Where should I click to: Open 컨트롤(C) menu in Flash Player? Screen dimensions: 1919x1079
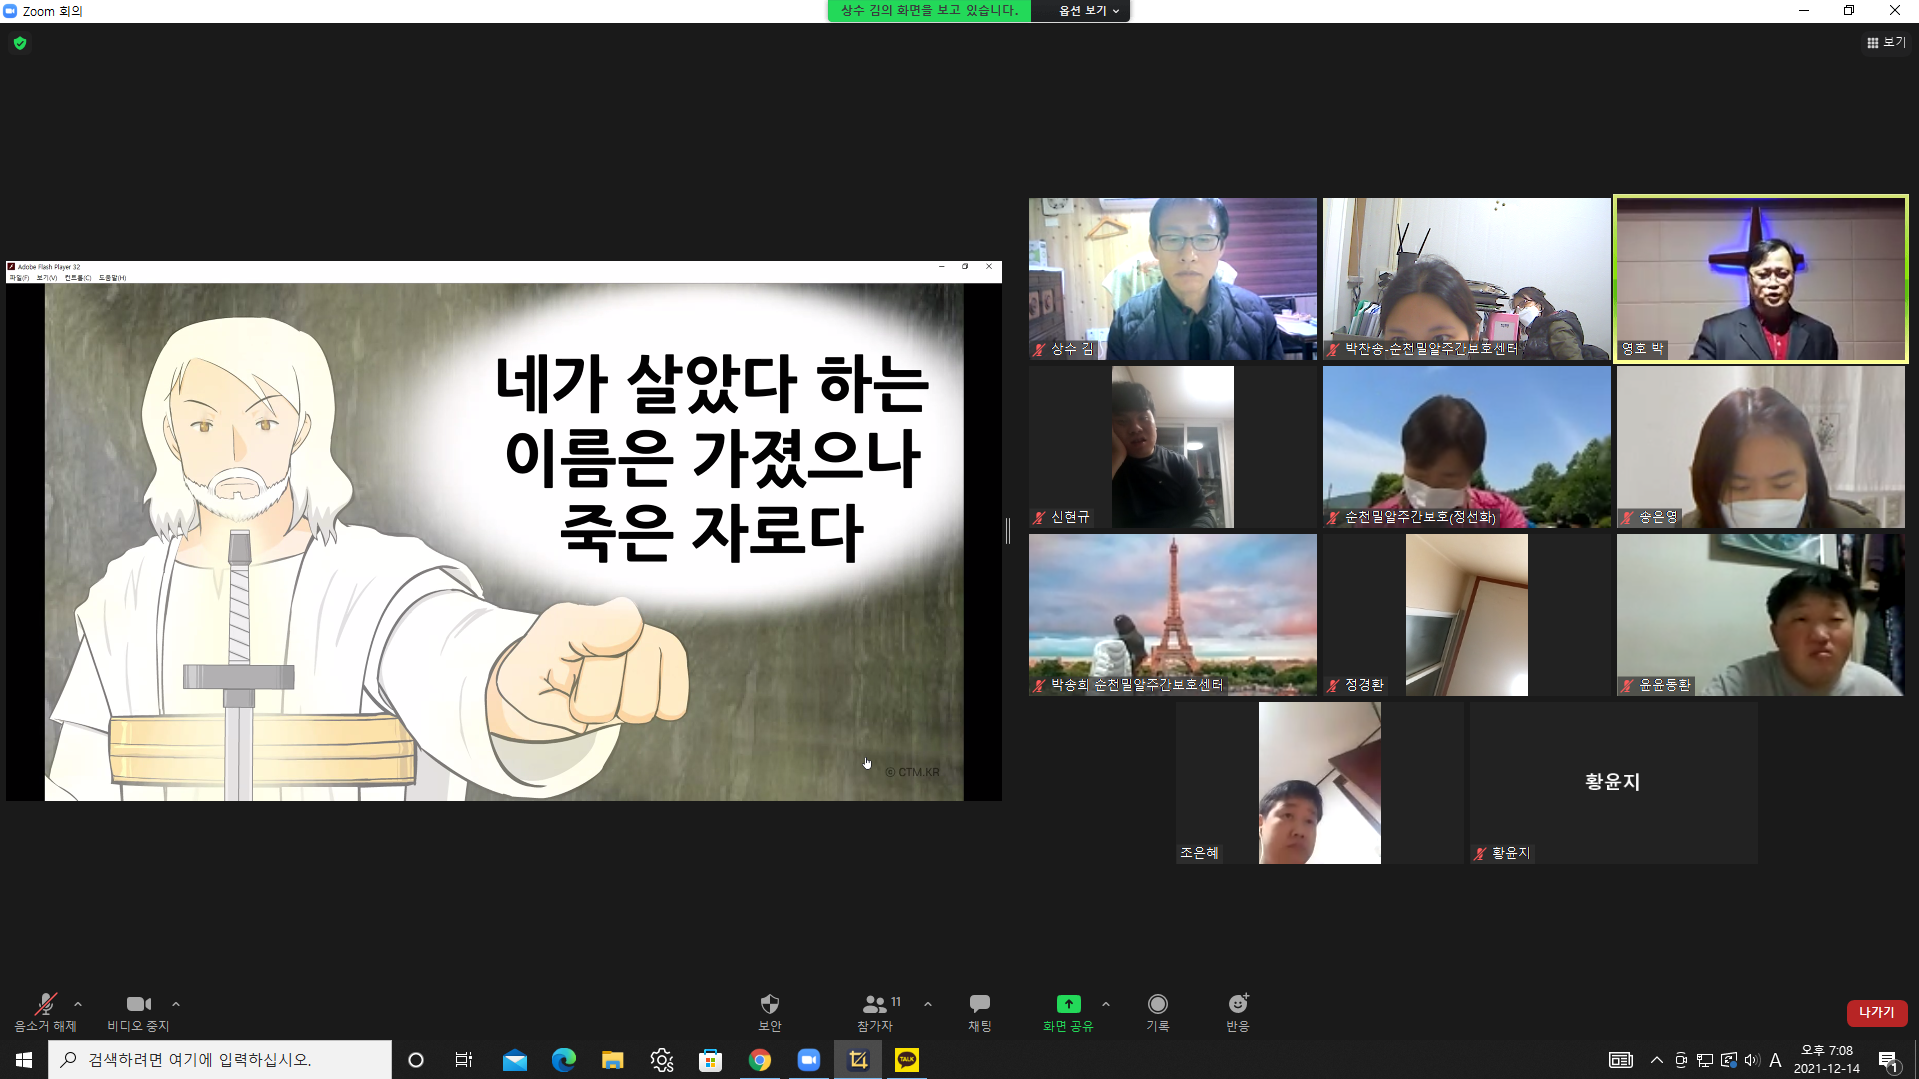[x=78, y=278]
